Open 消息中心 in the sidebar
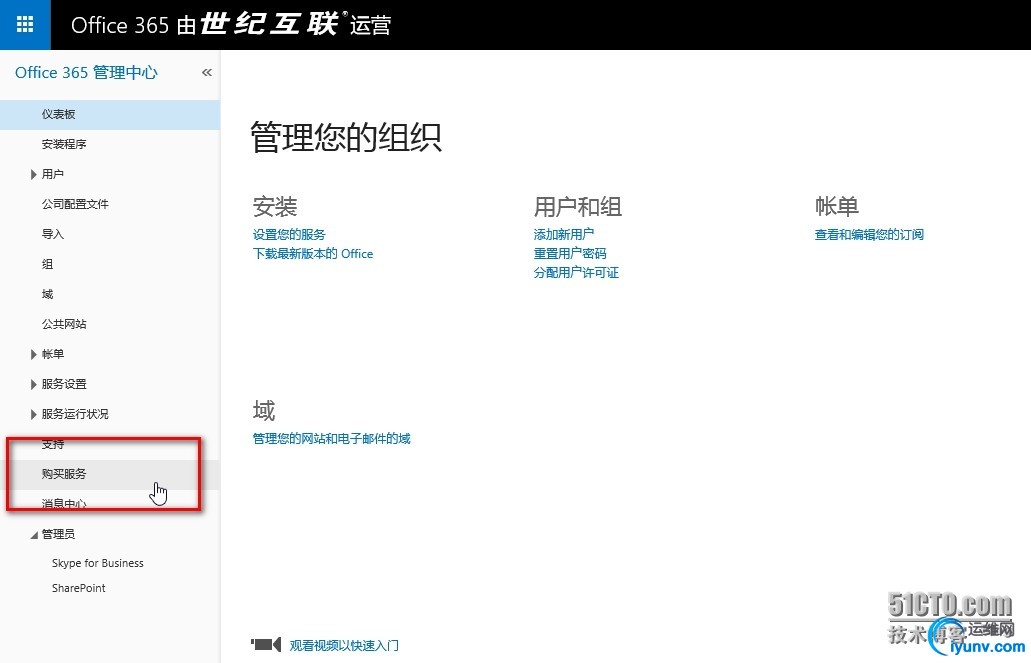Image resolution: width=1031 pixels, height=663 pixels. point(64,504)
